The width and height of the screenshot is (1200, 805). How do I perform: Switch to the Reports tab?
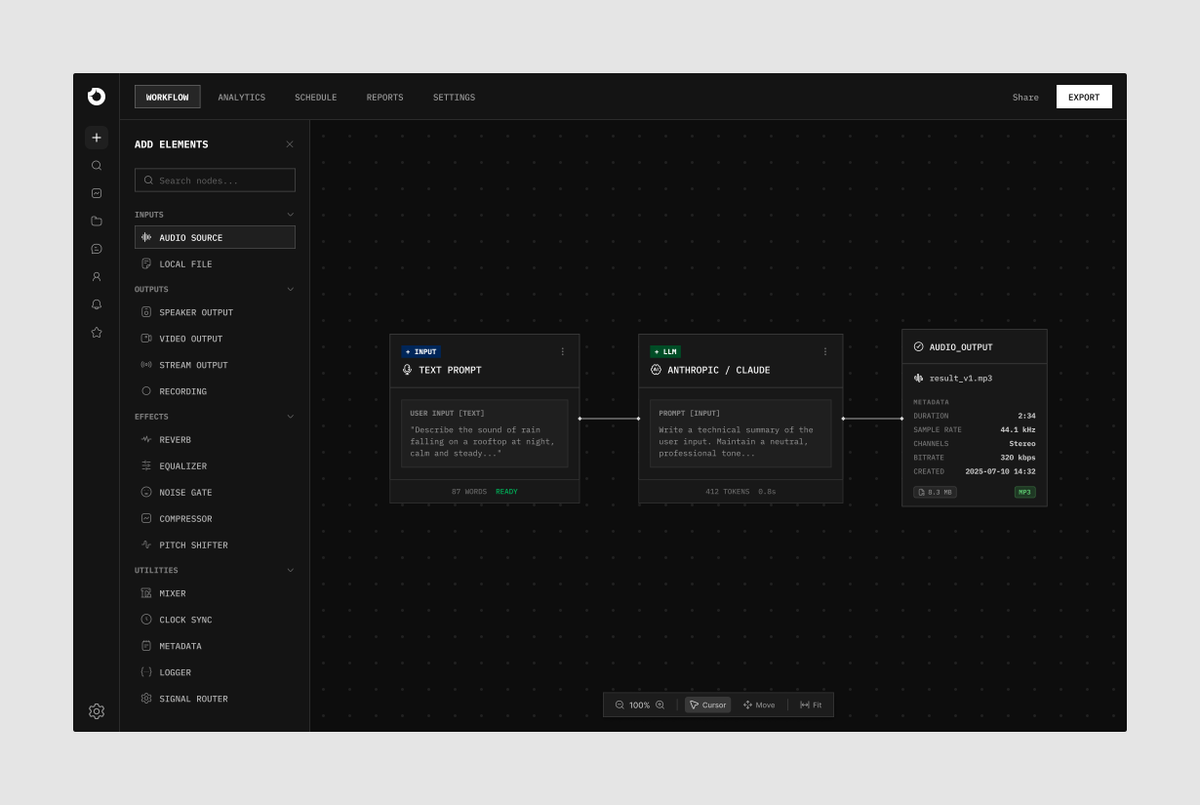(x=385, y=97)
